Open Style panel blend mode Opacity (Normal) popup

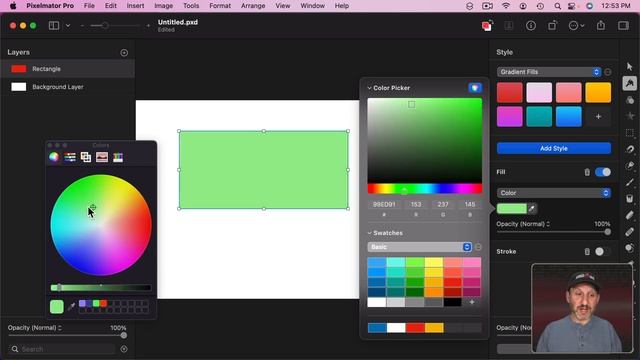coord(523,224)
